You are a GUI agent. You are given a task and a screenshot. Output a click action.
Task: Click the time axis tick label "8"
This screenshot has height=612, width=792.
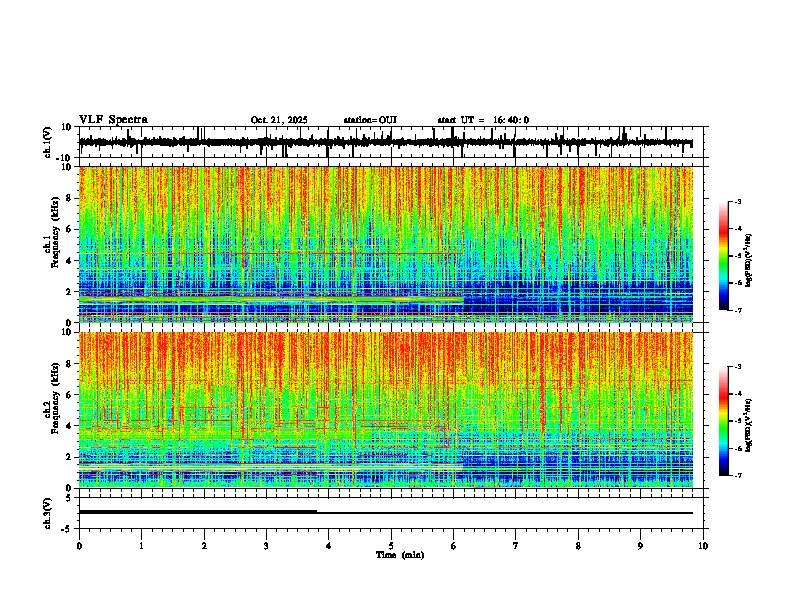click(x=578, y=546)
